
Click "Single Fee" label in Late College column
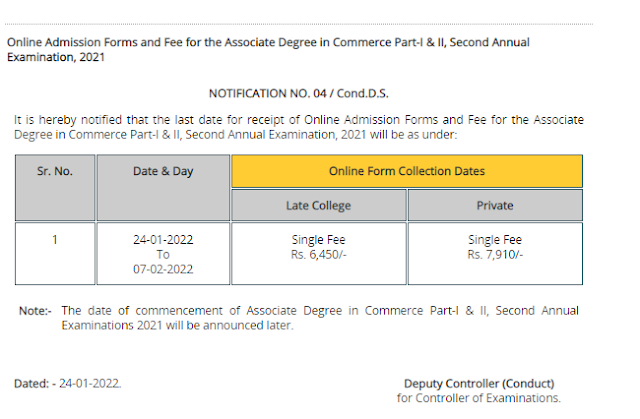click(318, 240)
